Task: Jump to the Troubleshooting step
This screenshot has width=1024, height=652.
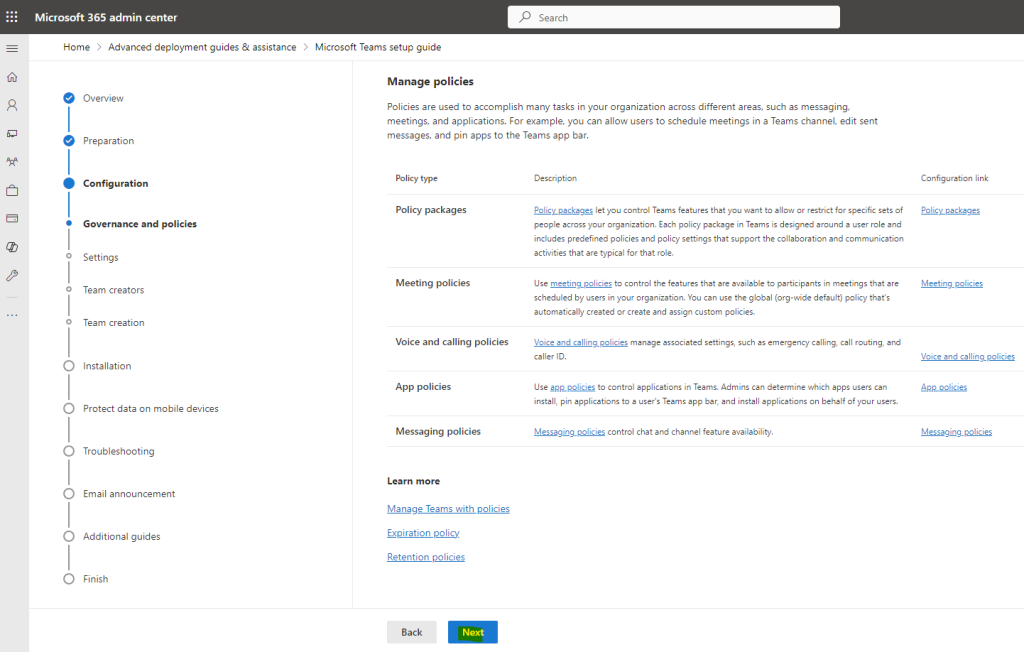Action: point(119,451)
